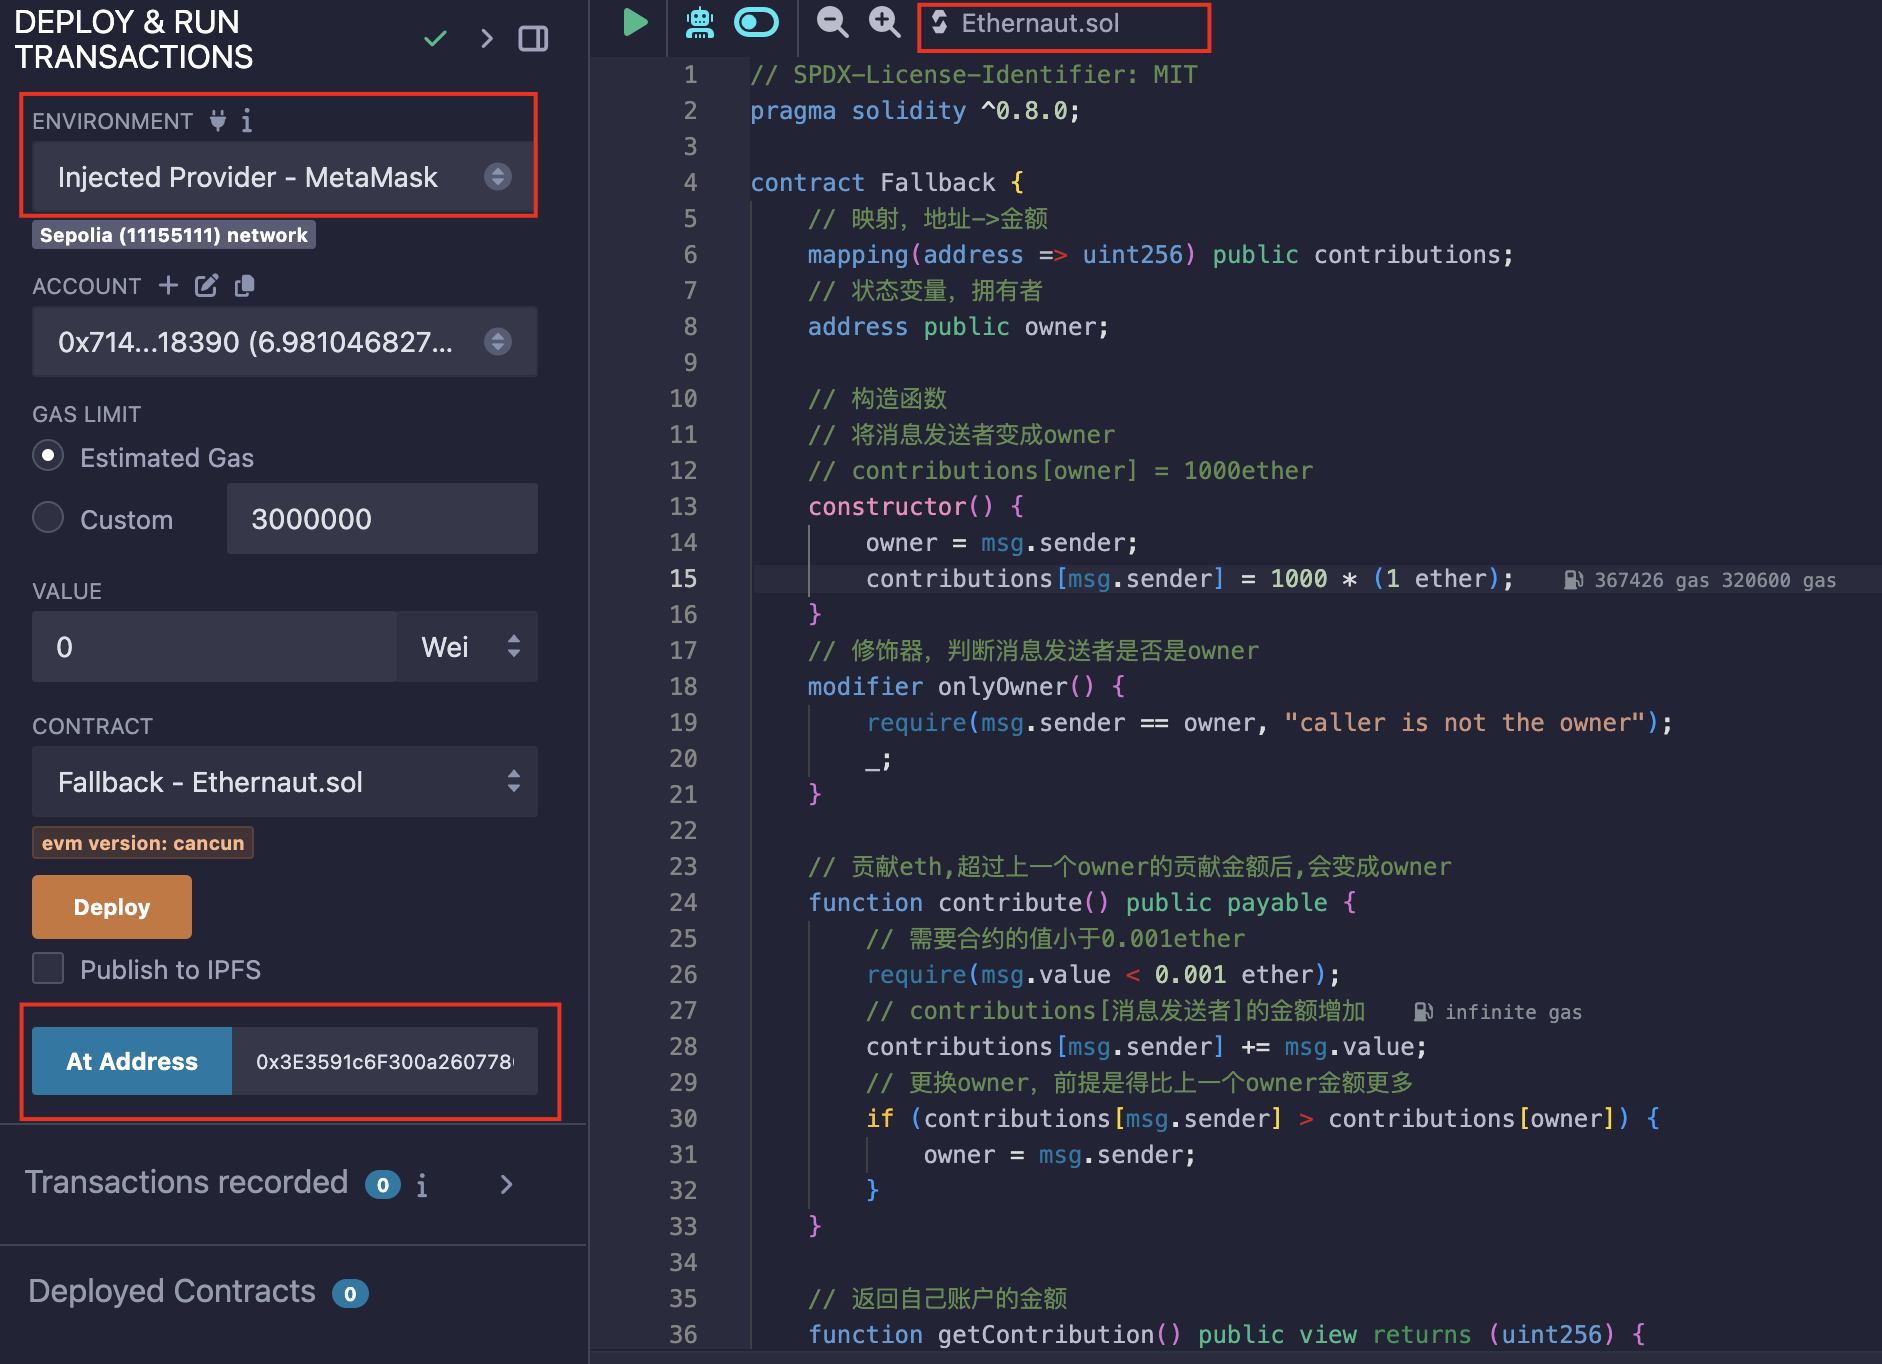Click 'modifier onlyOwner() {' code line

[x=966, y=686]
